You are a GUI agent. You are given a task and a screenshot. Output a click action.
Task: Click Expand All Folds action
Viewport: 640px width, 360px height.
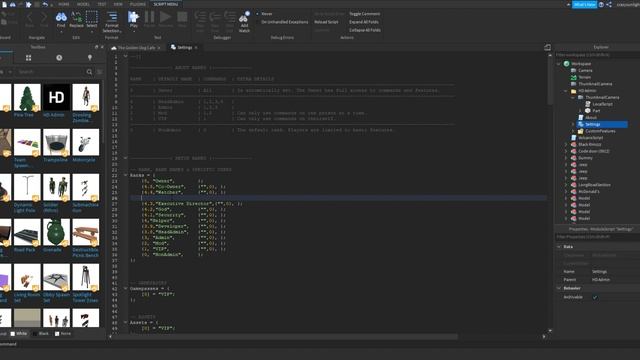point(364,22)
